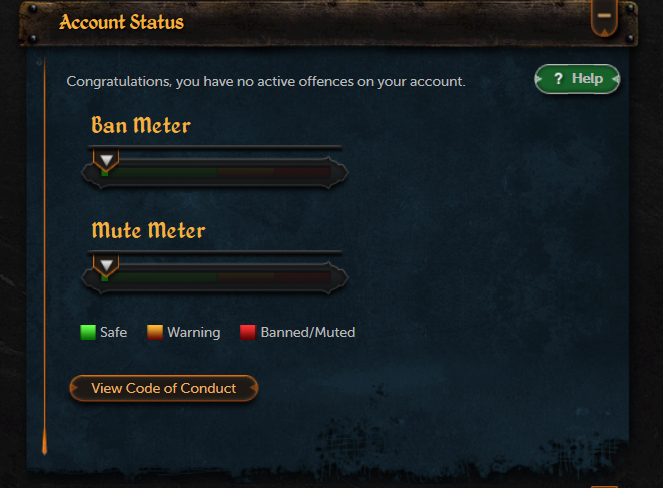The image size is (663, 488).
Task: Click the Banned/Muted legend label
Action: pyautogui.click(x=308, y=332)
